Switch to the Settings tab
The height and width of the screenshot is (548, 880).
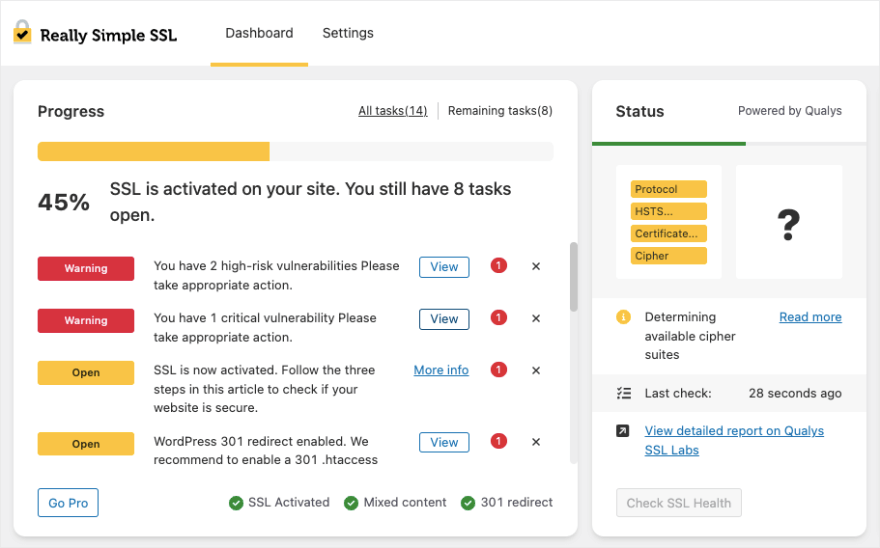pyautogui.click(x=348, y=33)
